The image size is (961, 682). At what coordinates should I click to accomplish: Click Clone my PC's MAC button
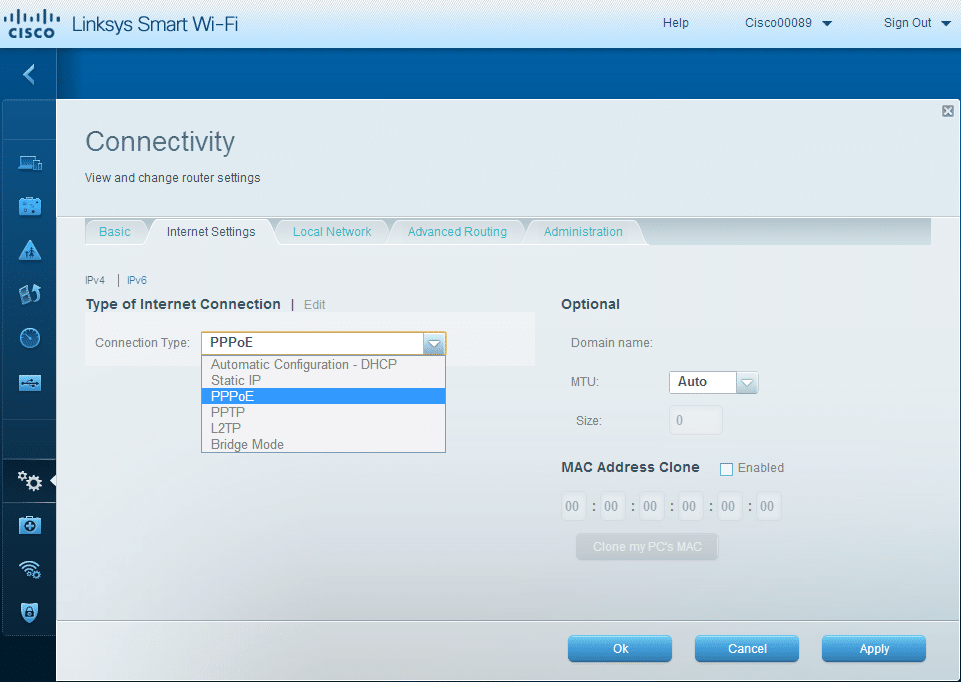(647, 547)
